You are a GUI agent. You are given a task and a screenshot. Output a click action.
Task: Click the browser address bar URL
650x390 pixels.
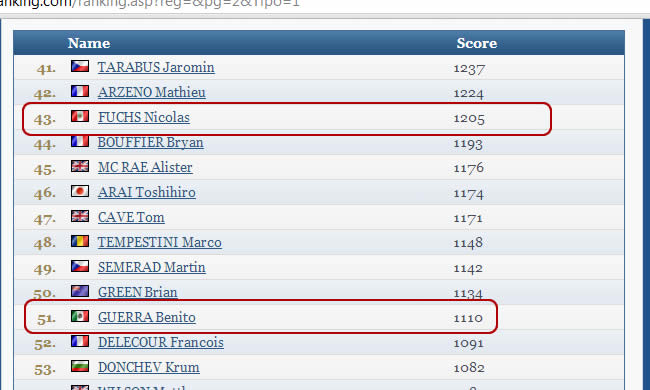(150, 4)
